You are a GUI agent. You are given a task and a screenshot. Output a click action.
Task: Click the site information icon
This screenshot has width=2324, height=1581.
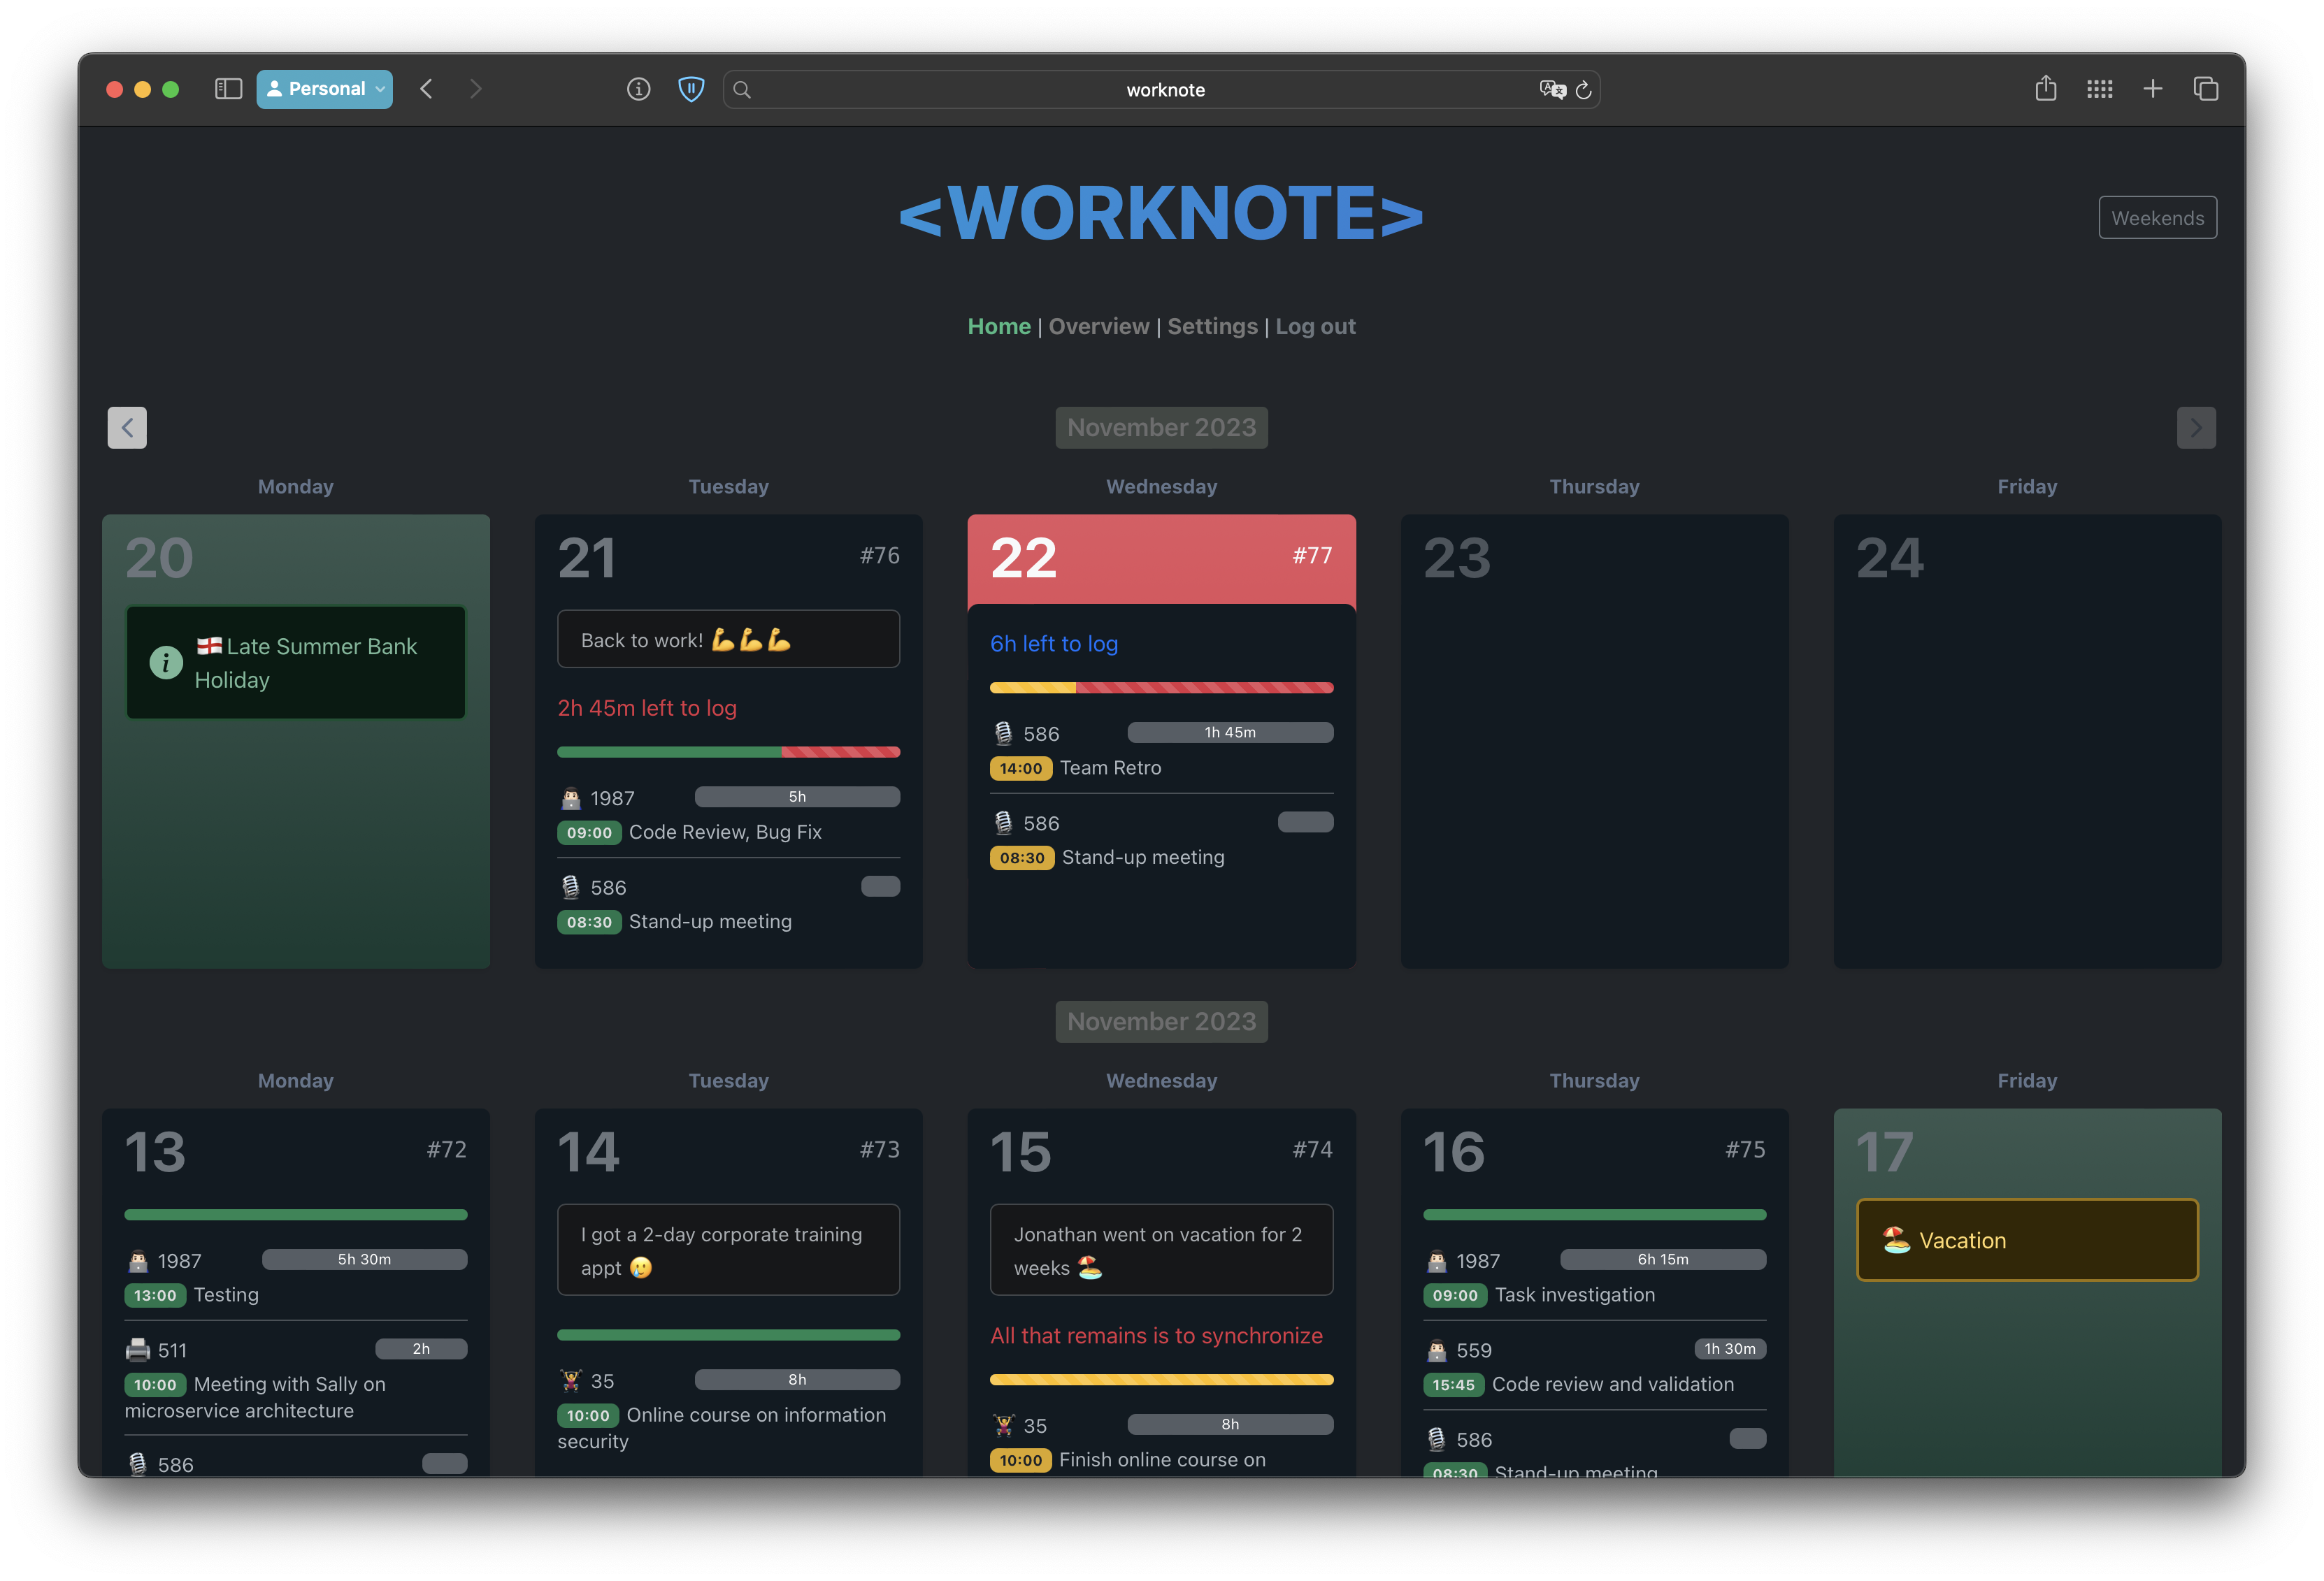pos(638,89)
